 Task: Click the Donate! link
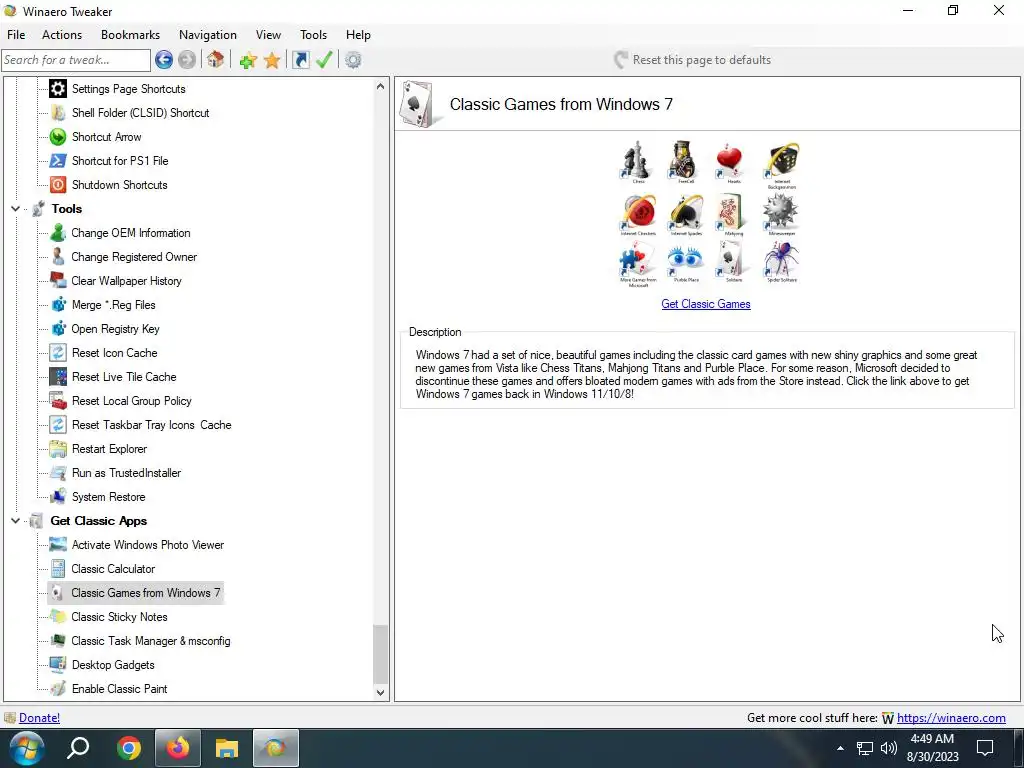pyautogui.click(x=39, y=718)
